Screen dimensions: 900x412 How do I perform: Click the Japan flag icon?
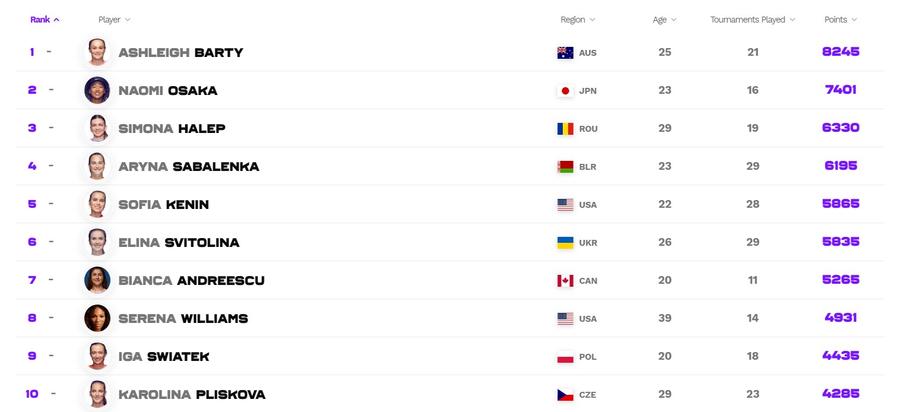[565, 91]
